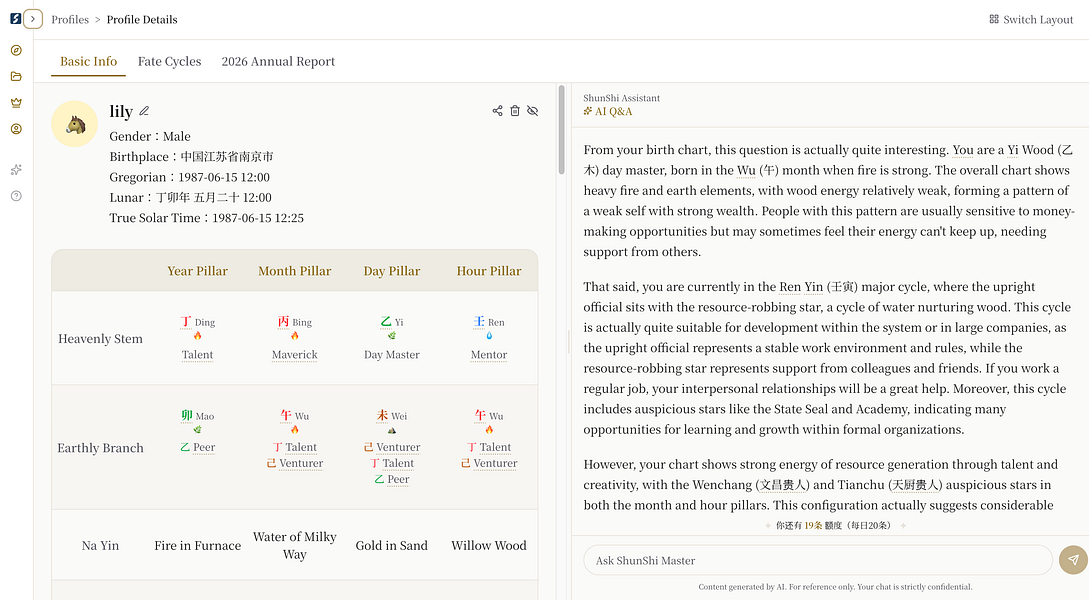
Task: Select the Basic Info tab
Action: tap(88, 61)
